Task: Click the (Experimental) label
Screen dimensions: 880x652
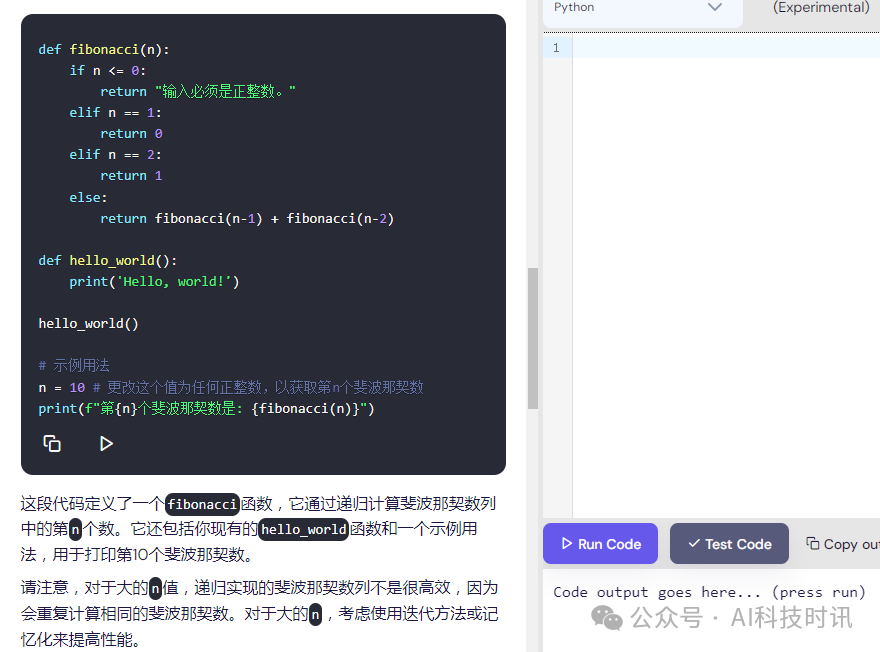Action: point(820,8)
